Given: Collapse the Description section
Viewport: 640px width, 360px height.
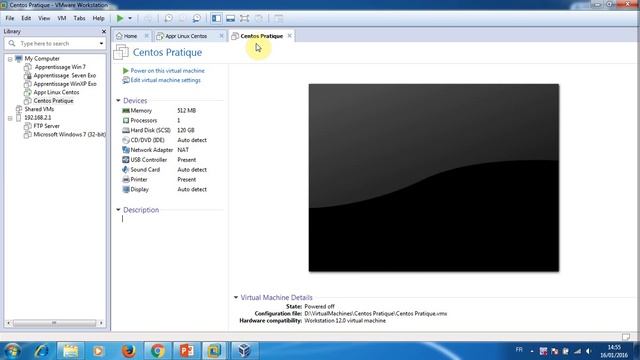Looking at the screenshot, I should tap(118, 210).
